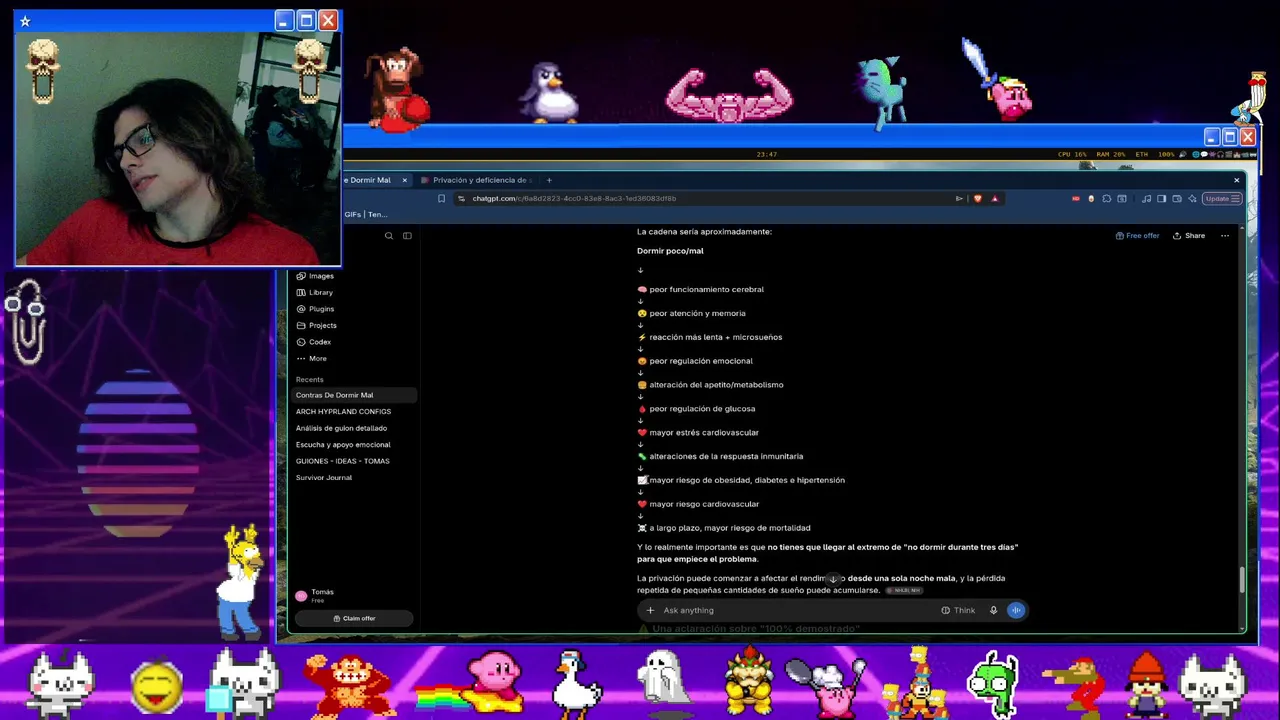Open Images in the ChatGPT sidebar
1280x720 pixels.
coord(315,276)
